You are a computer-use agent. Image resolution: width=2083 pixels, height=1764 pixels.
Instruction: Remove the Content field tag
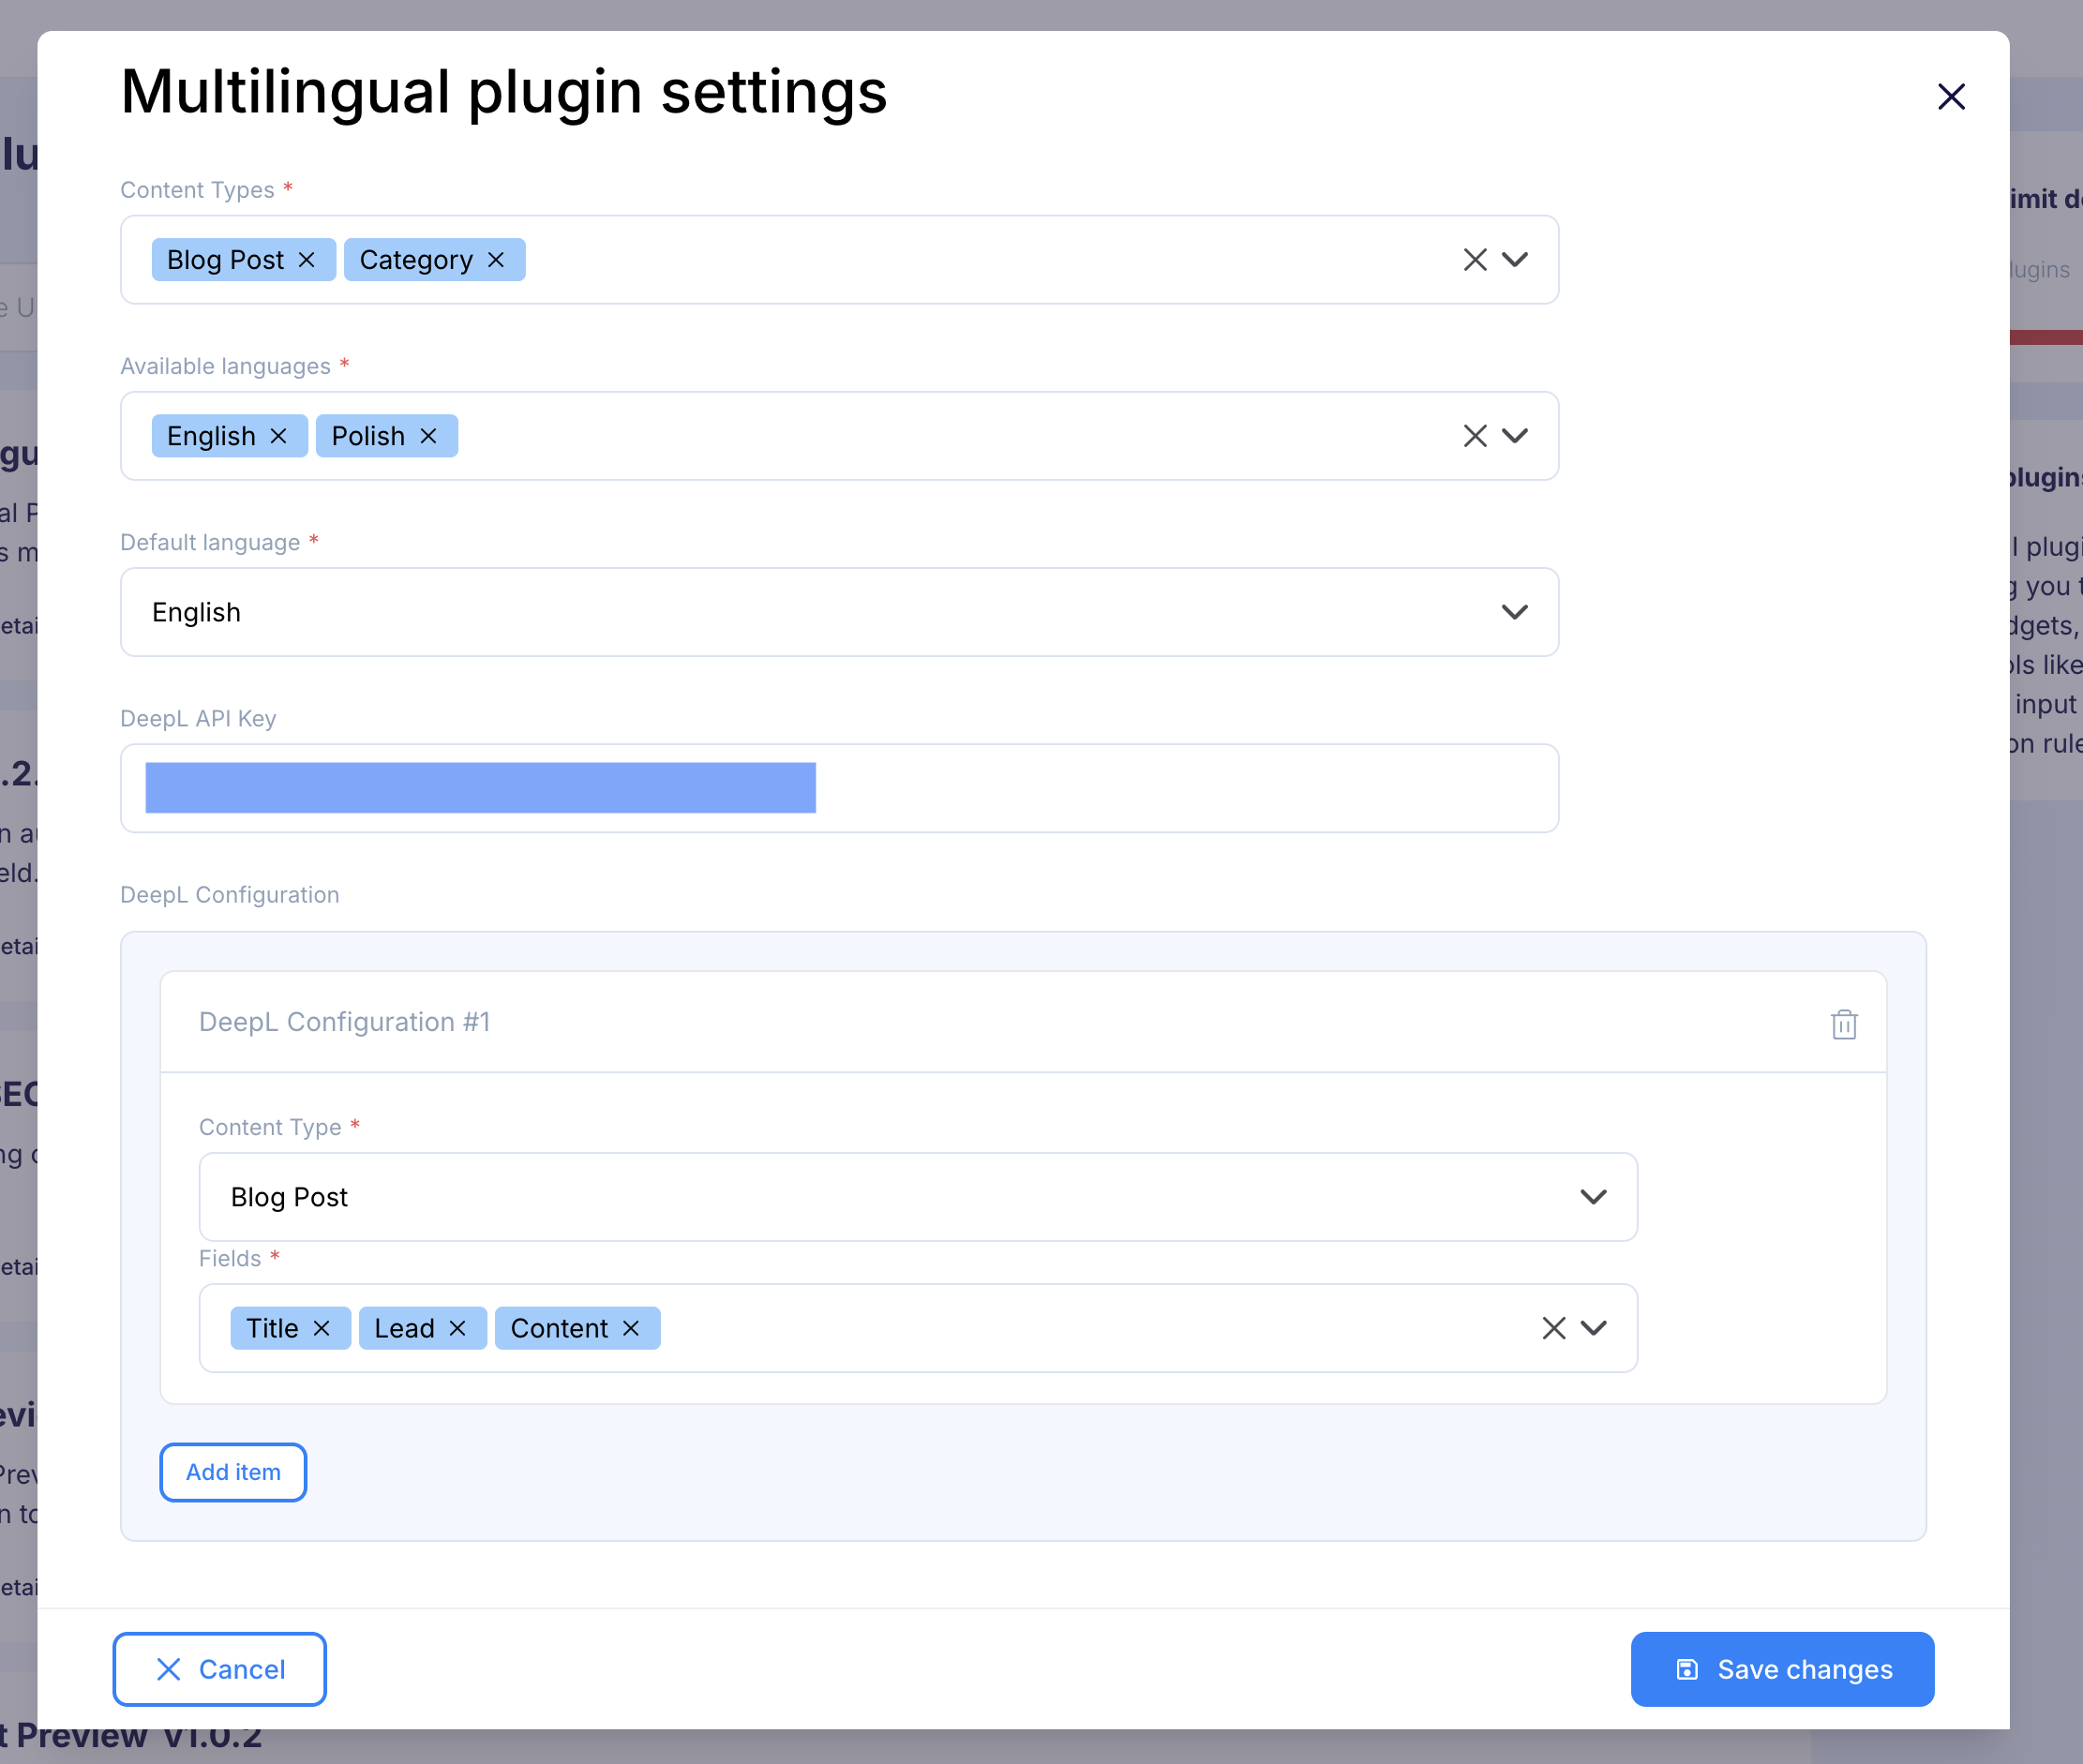(x=631, y=1328)
